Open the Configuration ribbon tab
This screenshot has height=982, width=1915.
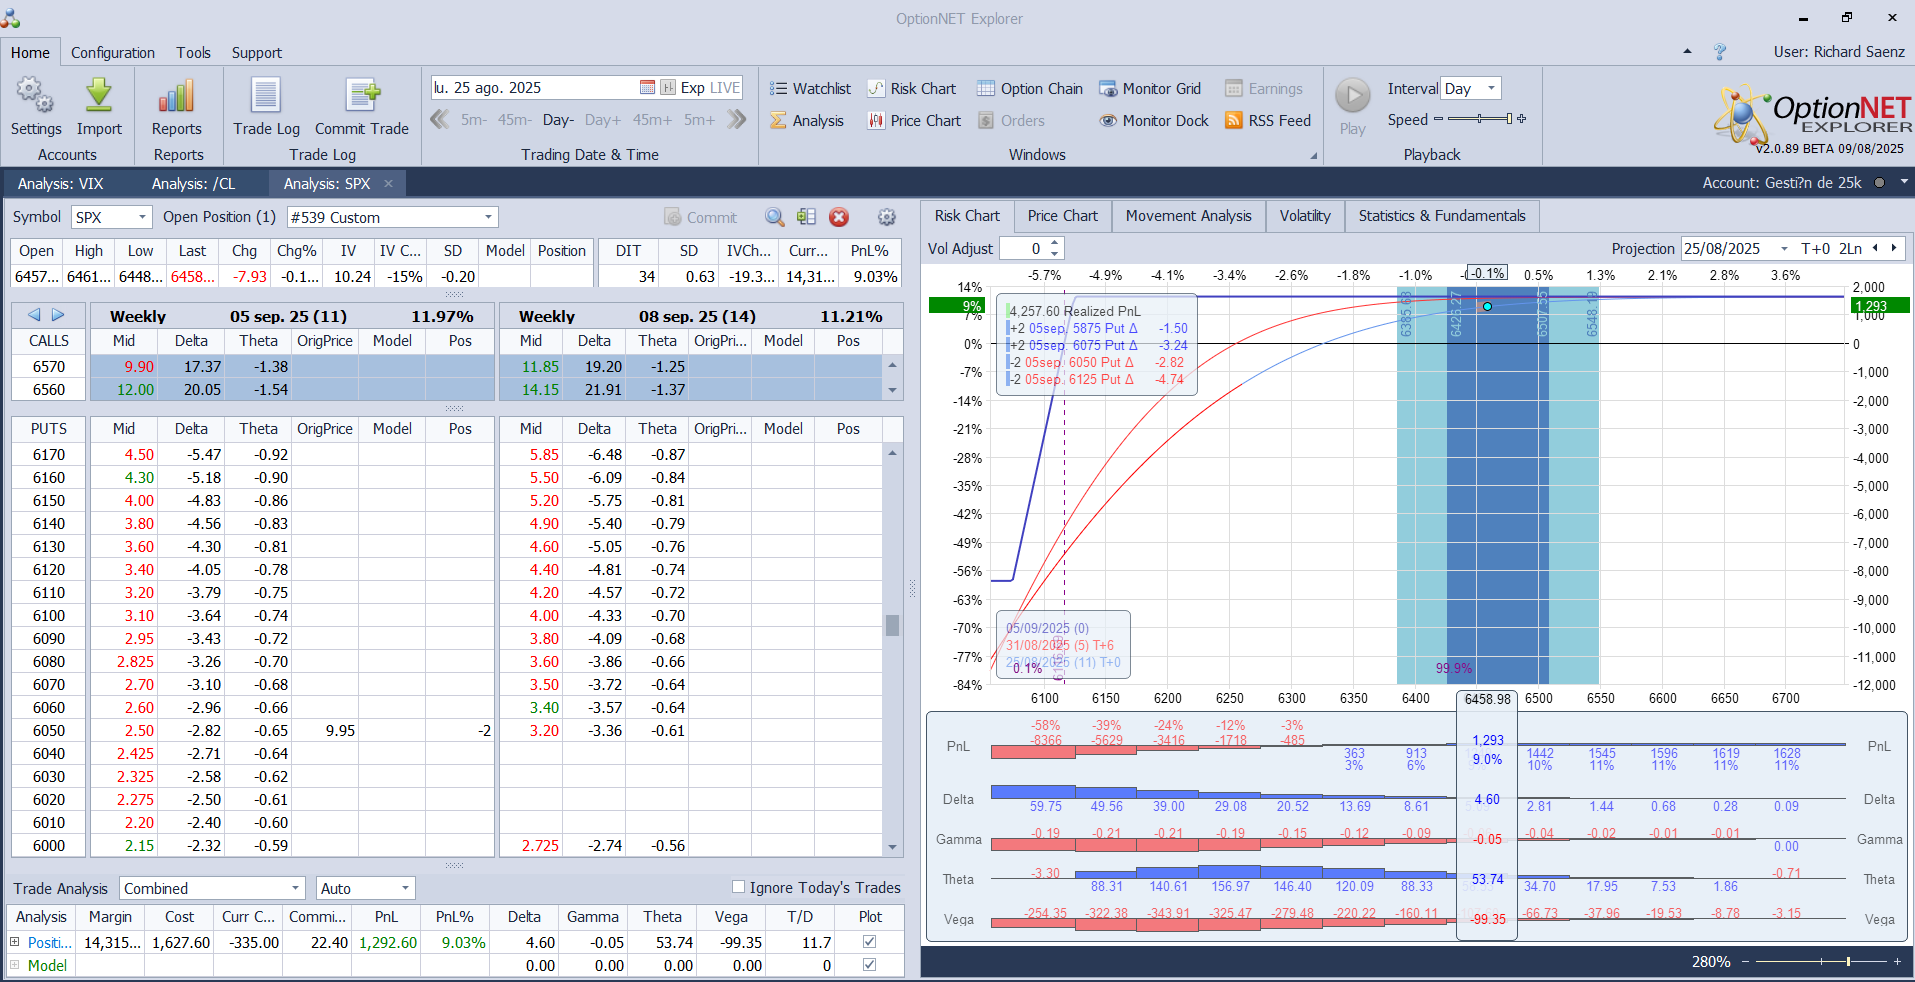point(113,53)
